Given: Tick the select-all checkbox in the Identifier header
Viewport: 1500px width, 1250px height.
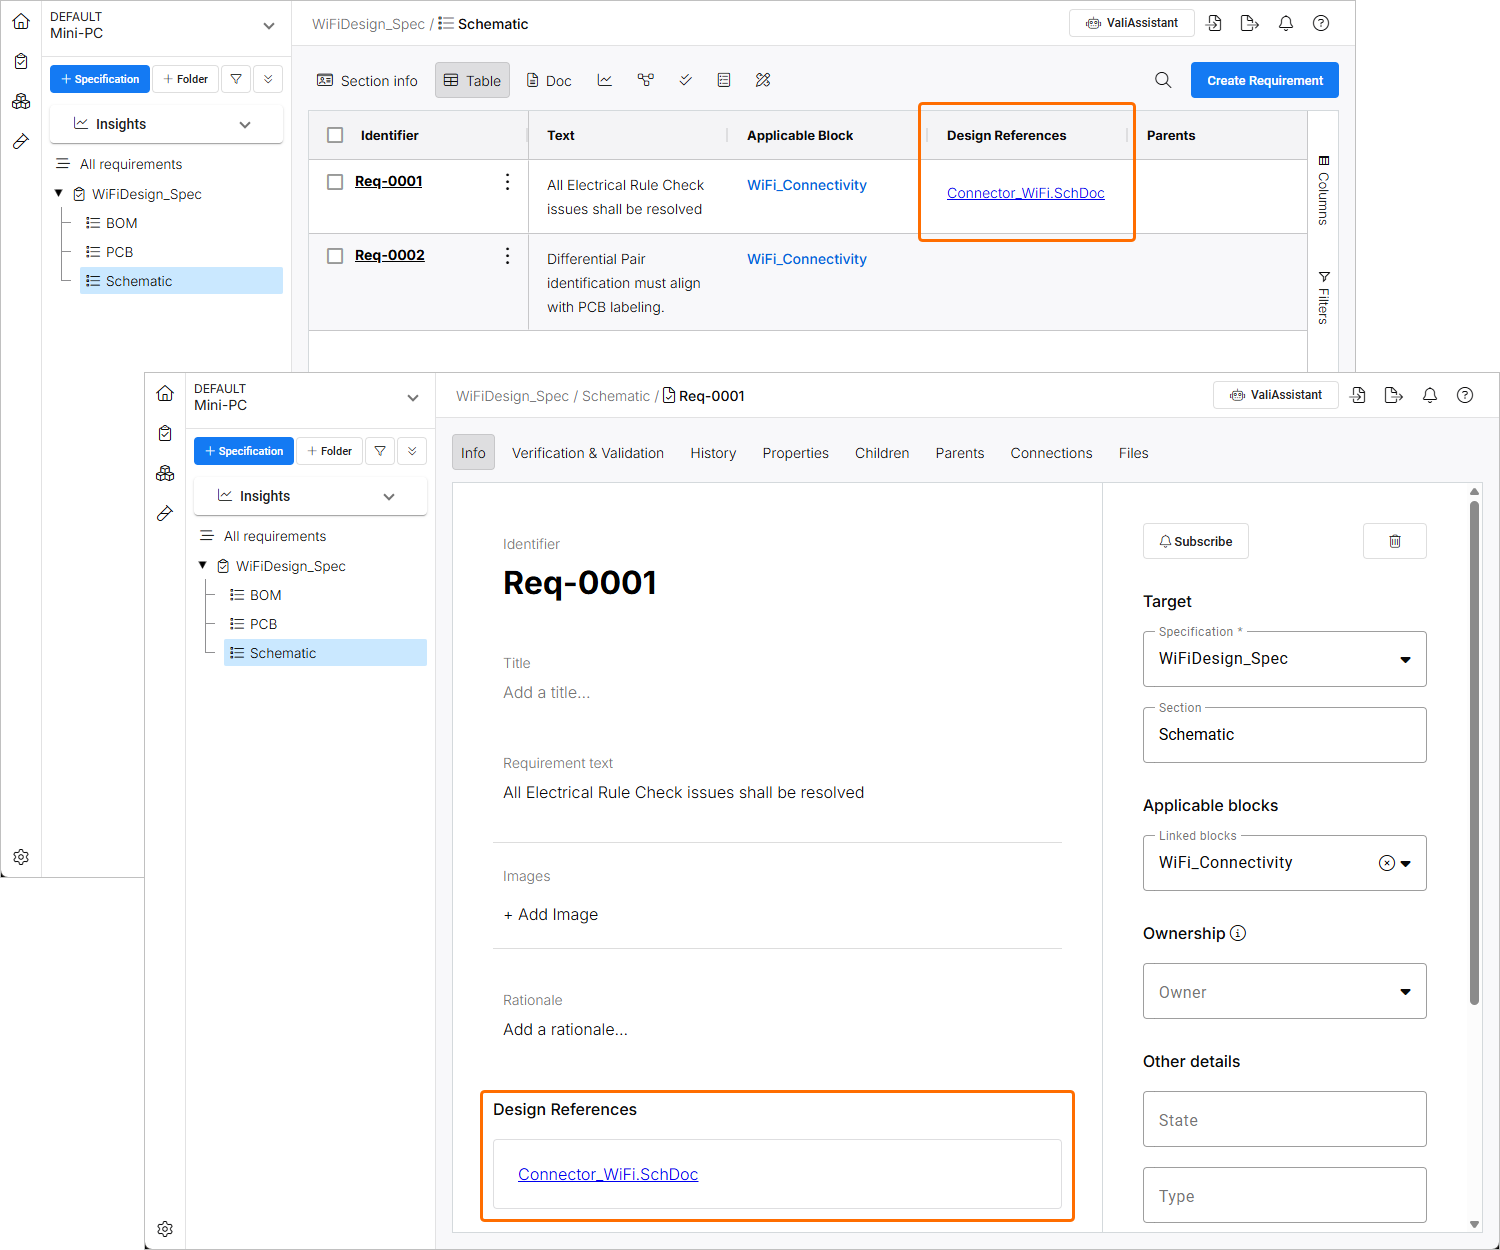Looking at the screenshot, I should [x=335, y=135].
